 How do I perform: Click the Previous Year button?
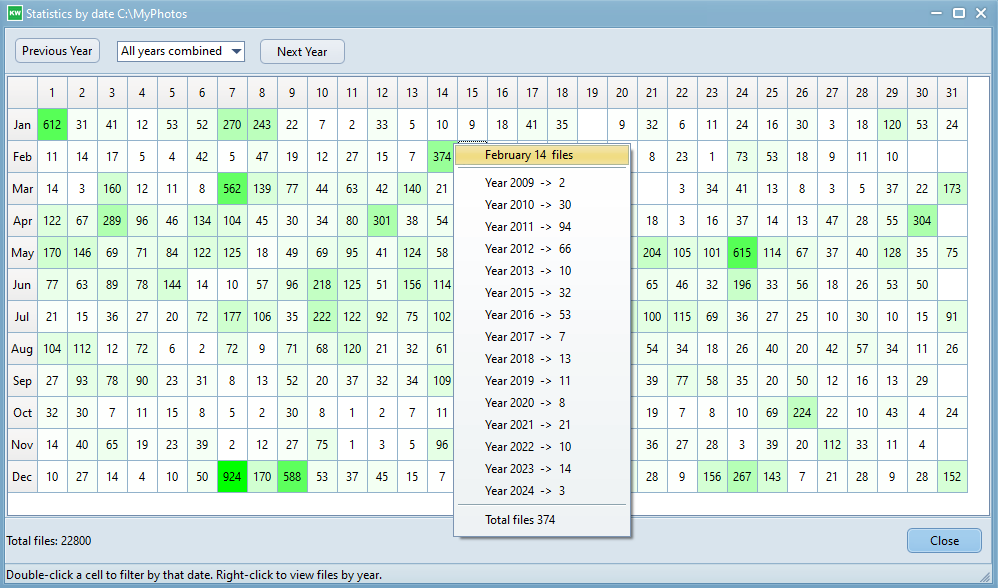(x=57, y=51)
